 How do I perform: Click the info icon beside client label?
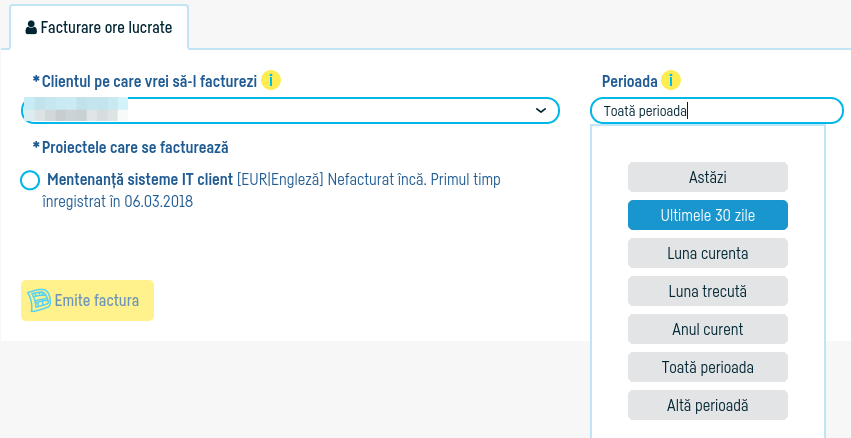point(272,80)
